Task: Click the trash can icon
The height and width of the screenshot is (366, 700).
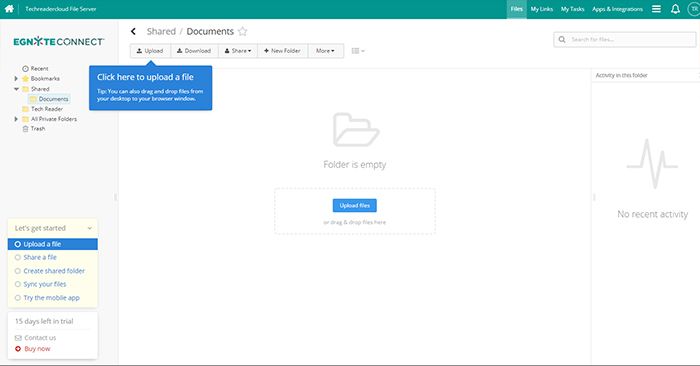Action: [x=25, y=129]
